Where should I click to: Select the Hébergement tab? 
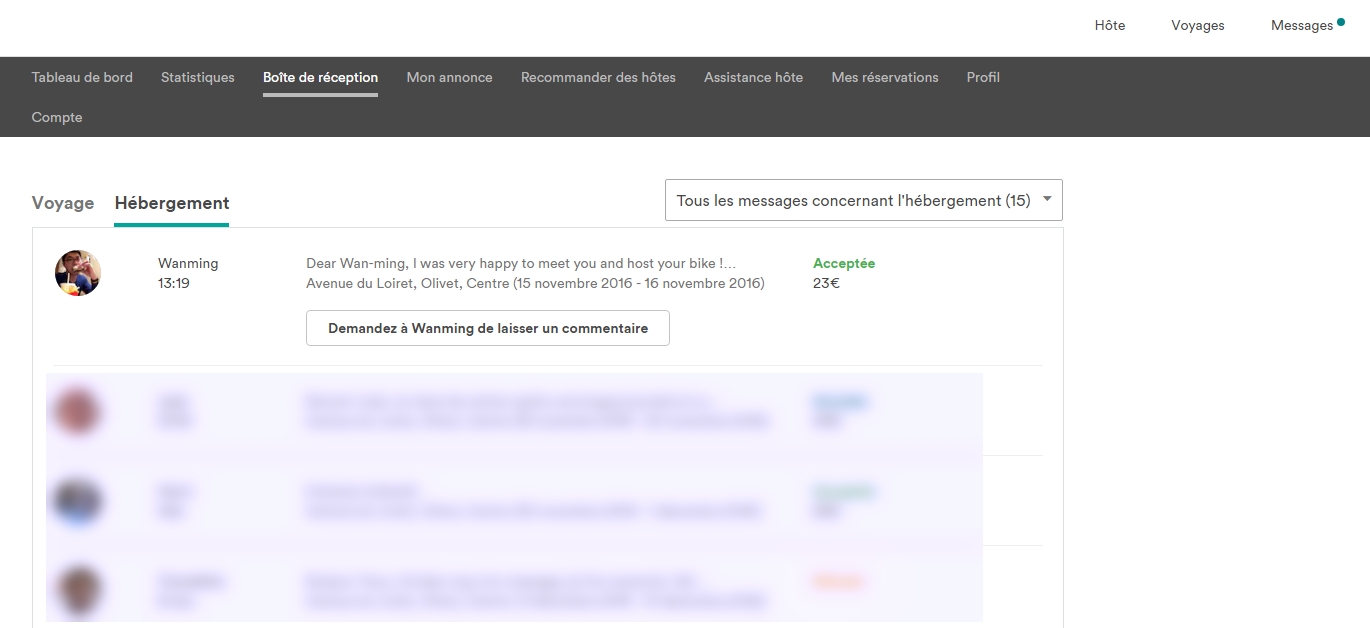point(172,203)
